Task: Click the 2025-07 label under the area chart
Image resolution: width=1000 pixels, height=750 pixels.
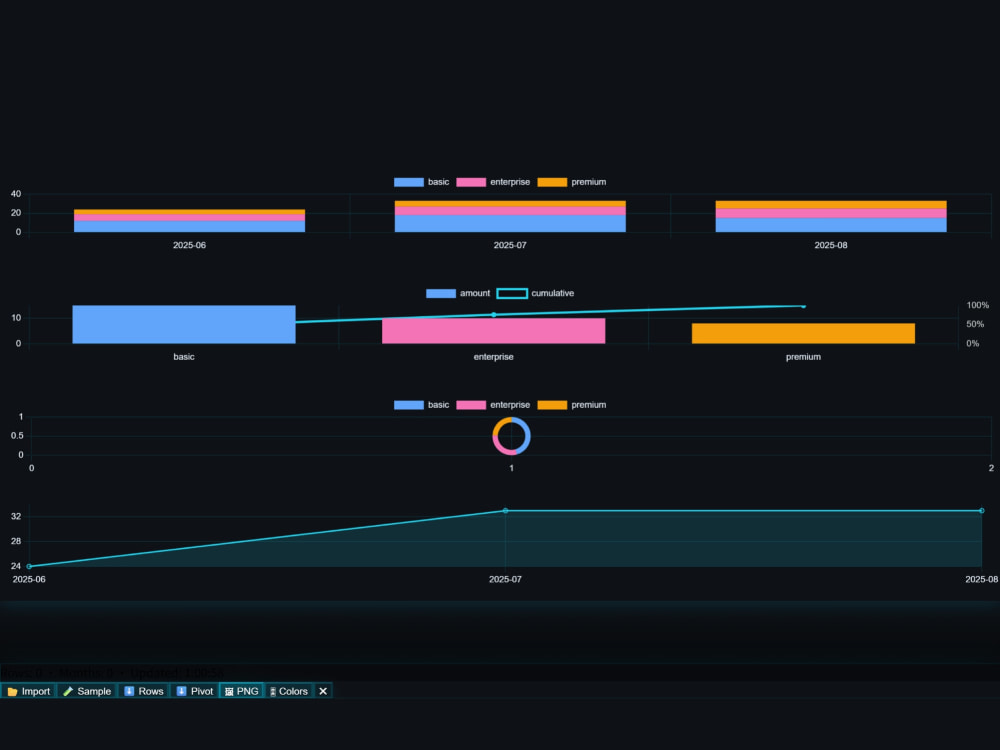Action: [505, 580]
